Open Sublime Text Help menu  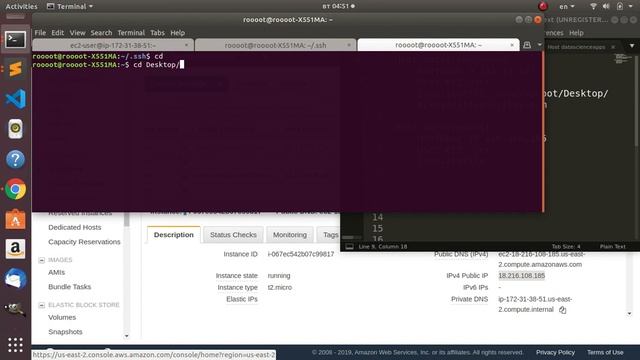tap(576, 33)
